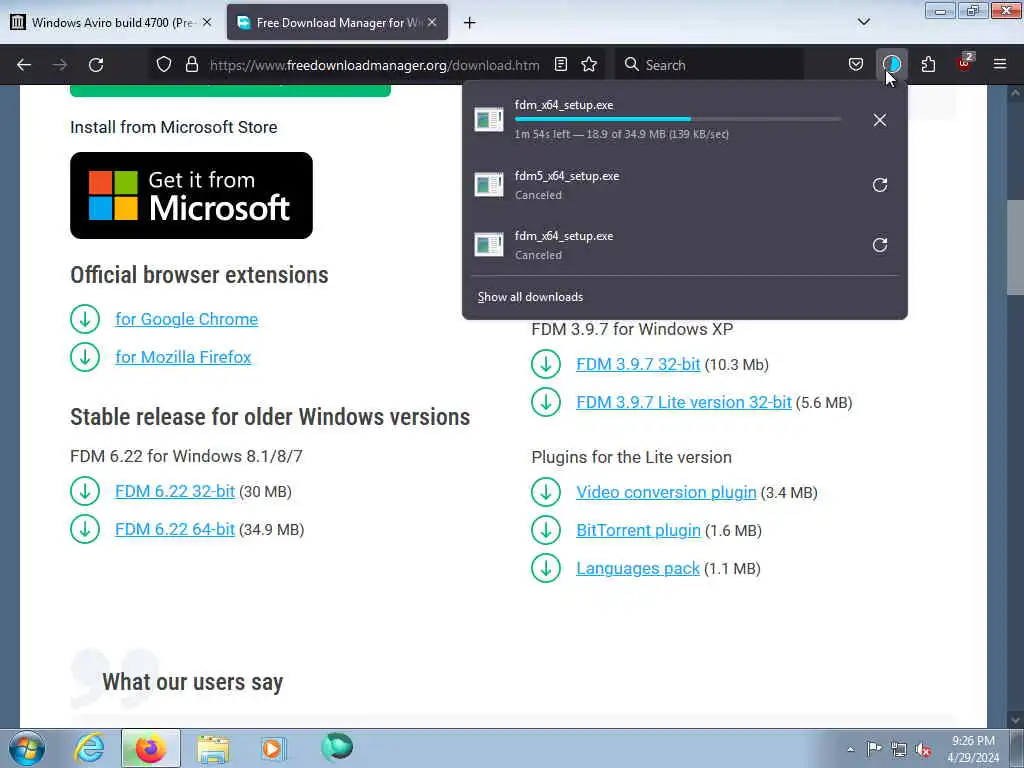
Task: Click the muted volume tray icon
Action: pos(923,750)
